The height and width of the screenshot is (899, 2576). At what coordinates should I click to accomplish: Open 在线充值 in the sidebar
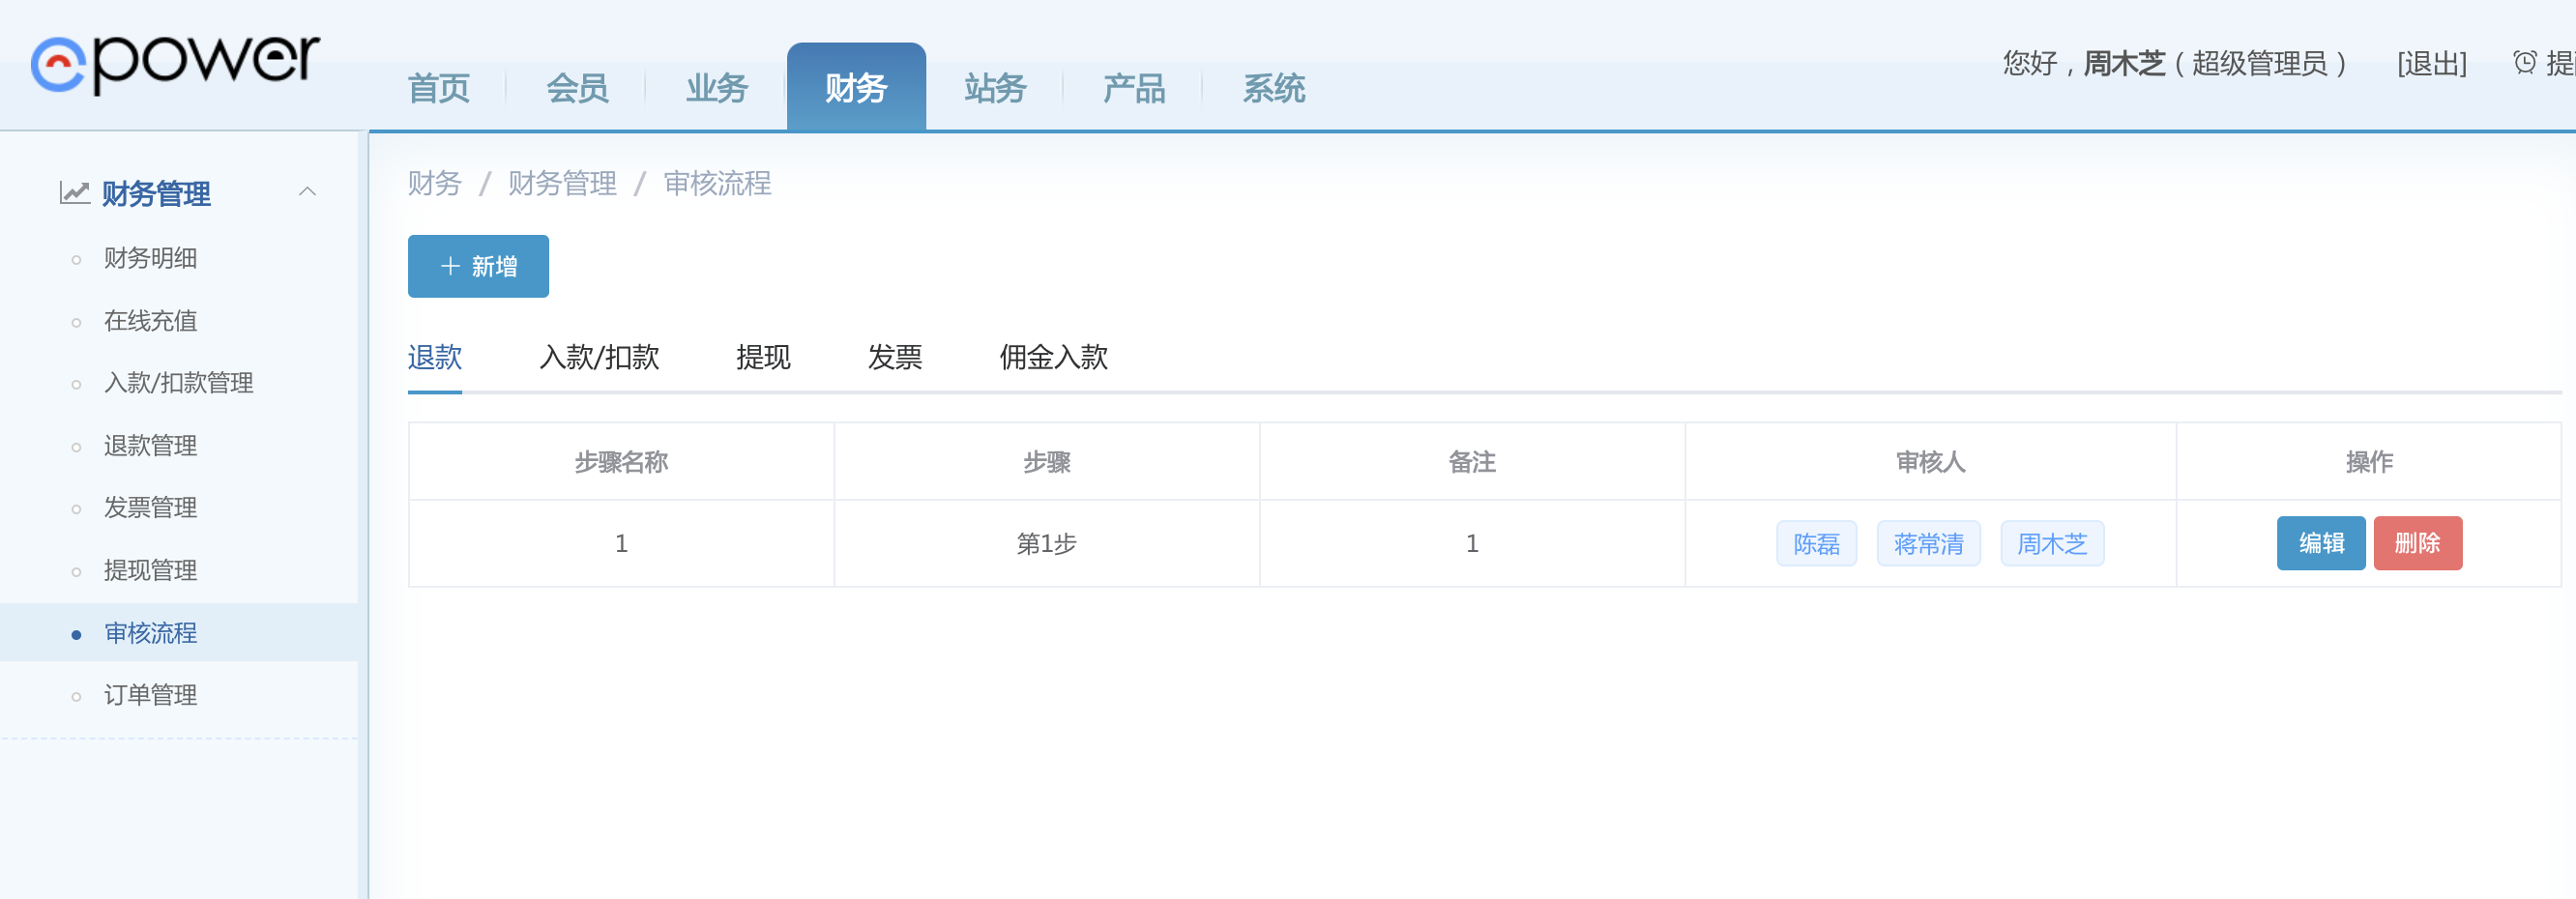[x=151, y=321]
